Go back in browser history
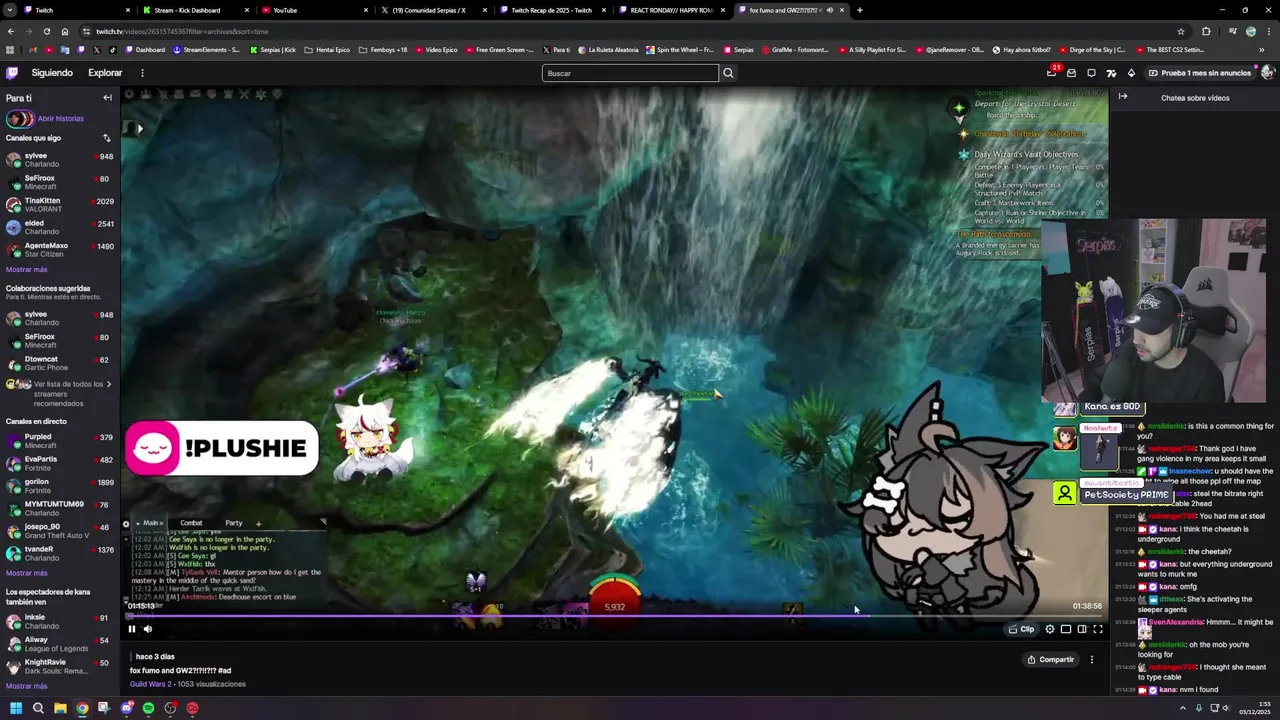Viewport: 1280px width, 720px height. click(x=10, y=31)
